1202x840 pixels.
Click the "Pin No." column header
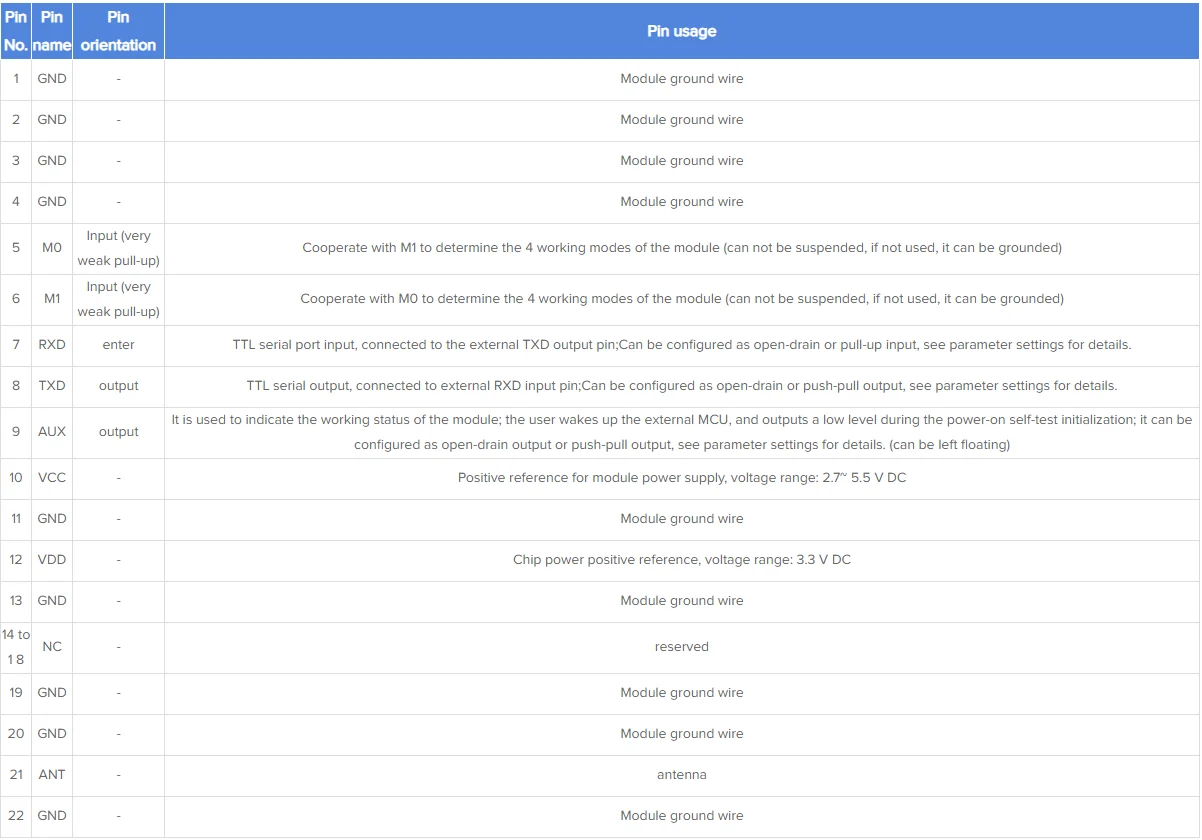pos(16,31)
